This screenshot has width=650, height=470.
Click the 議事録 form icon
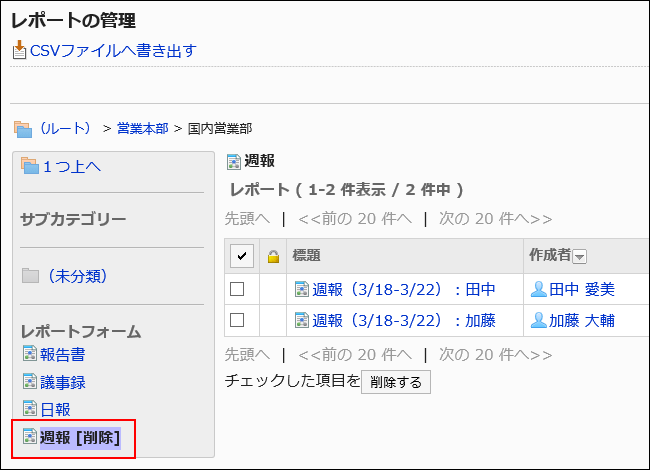click(30, 381)
